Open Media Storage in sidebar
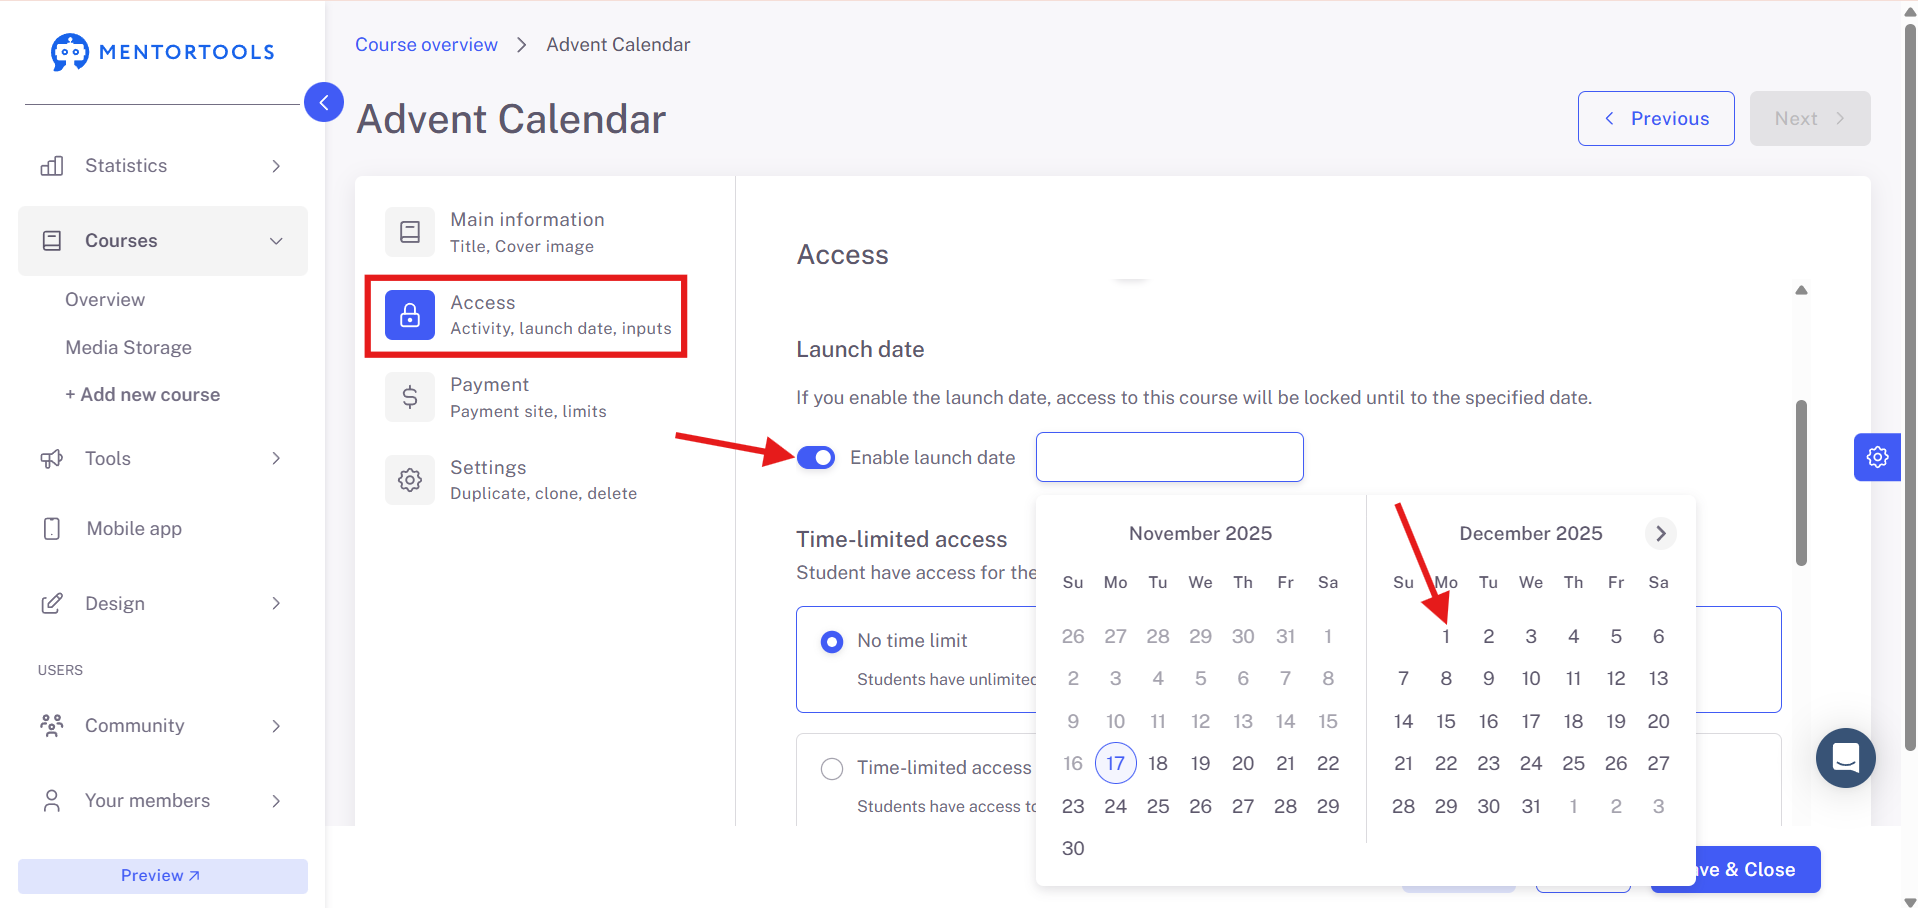 (x=128, y=347)
